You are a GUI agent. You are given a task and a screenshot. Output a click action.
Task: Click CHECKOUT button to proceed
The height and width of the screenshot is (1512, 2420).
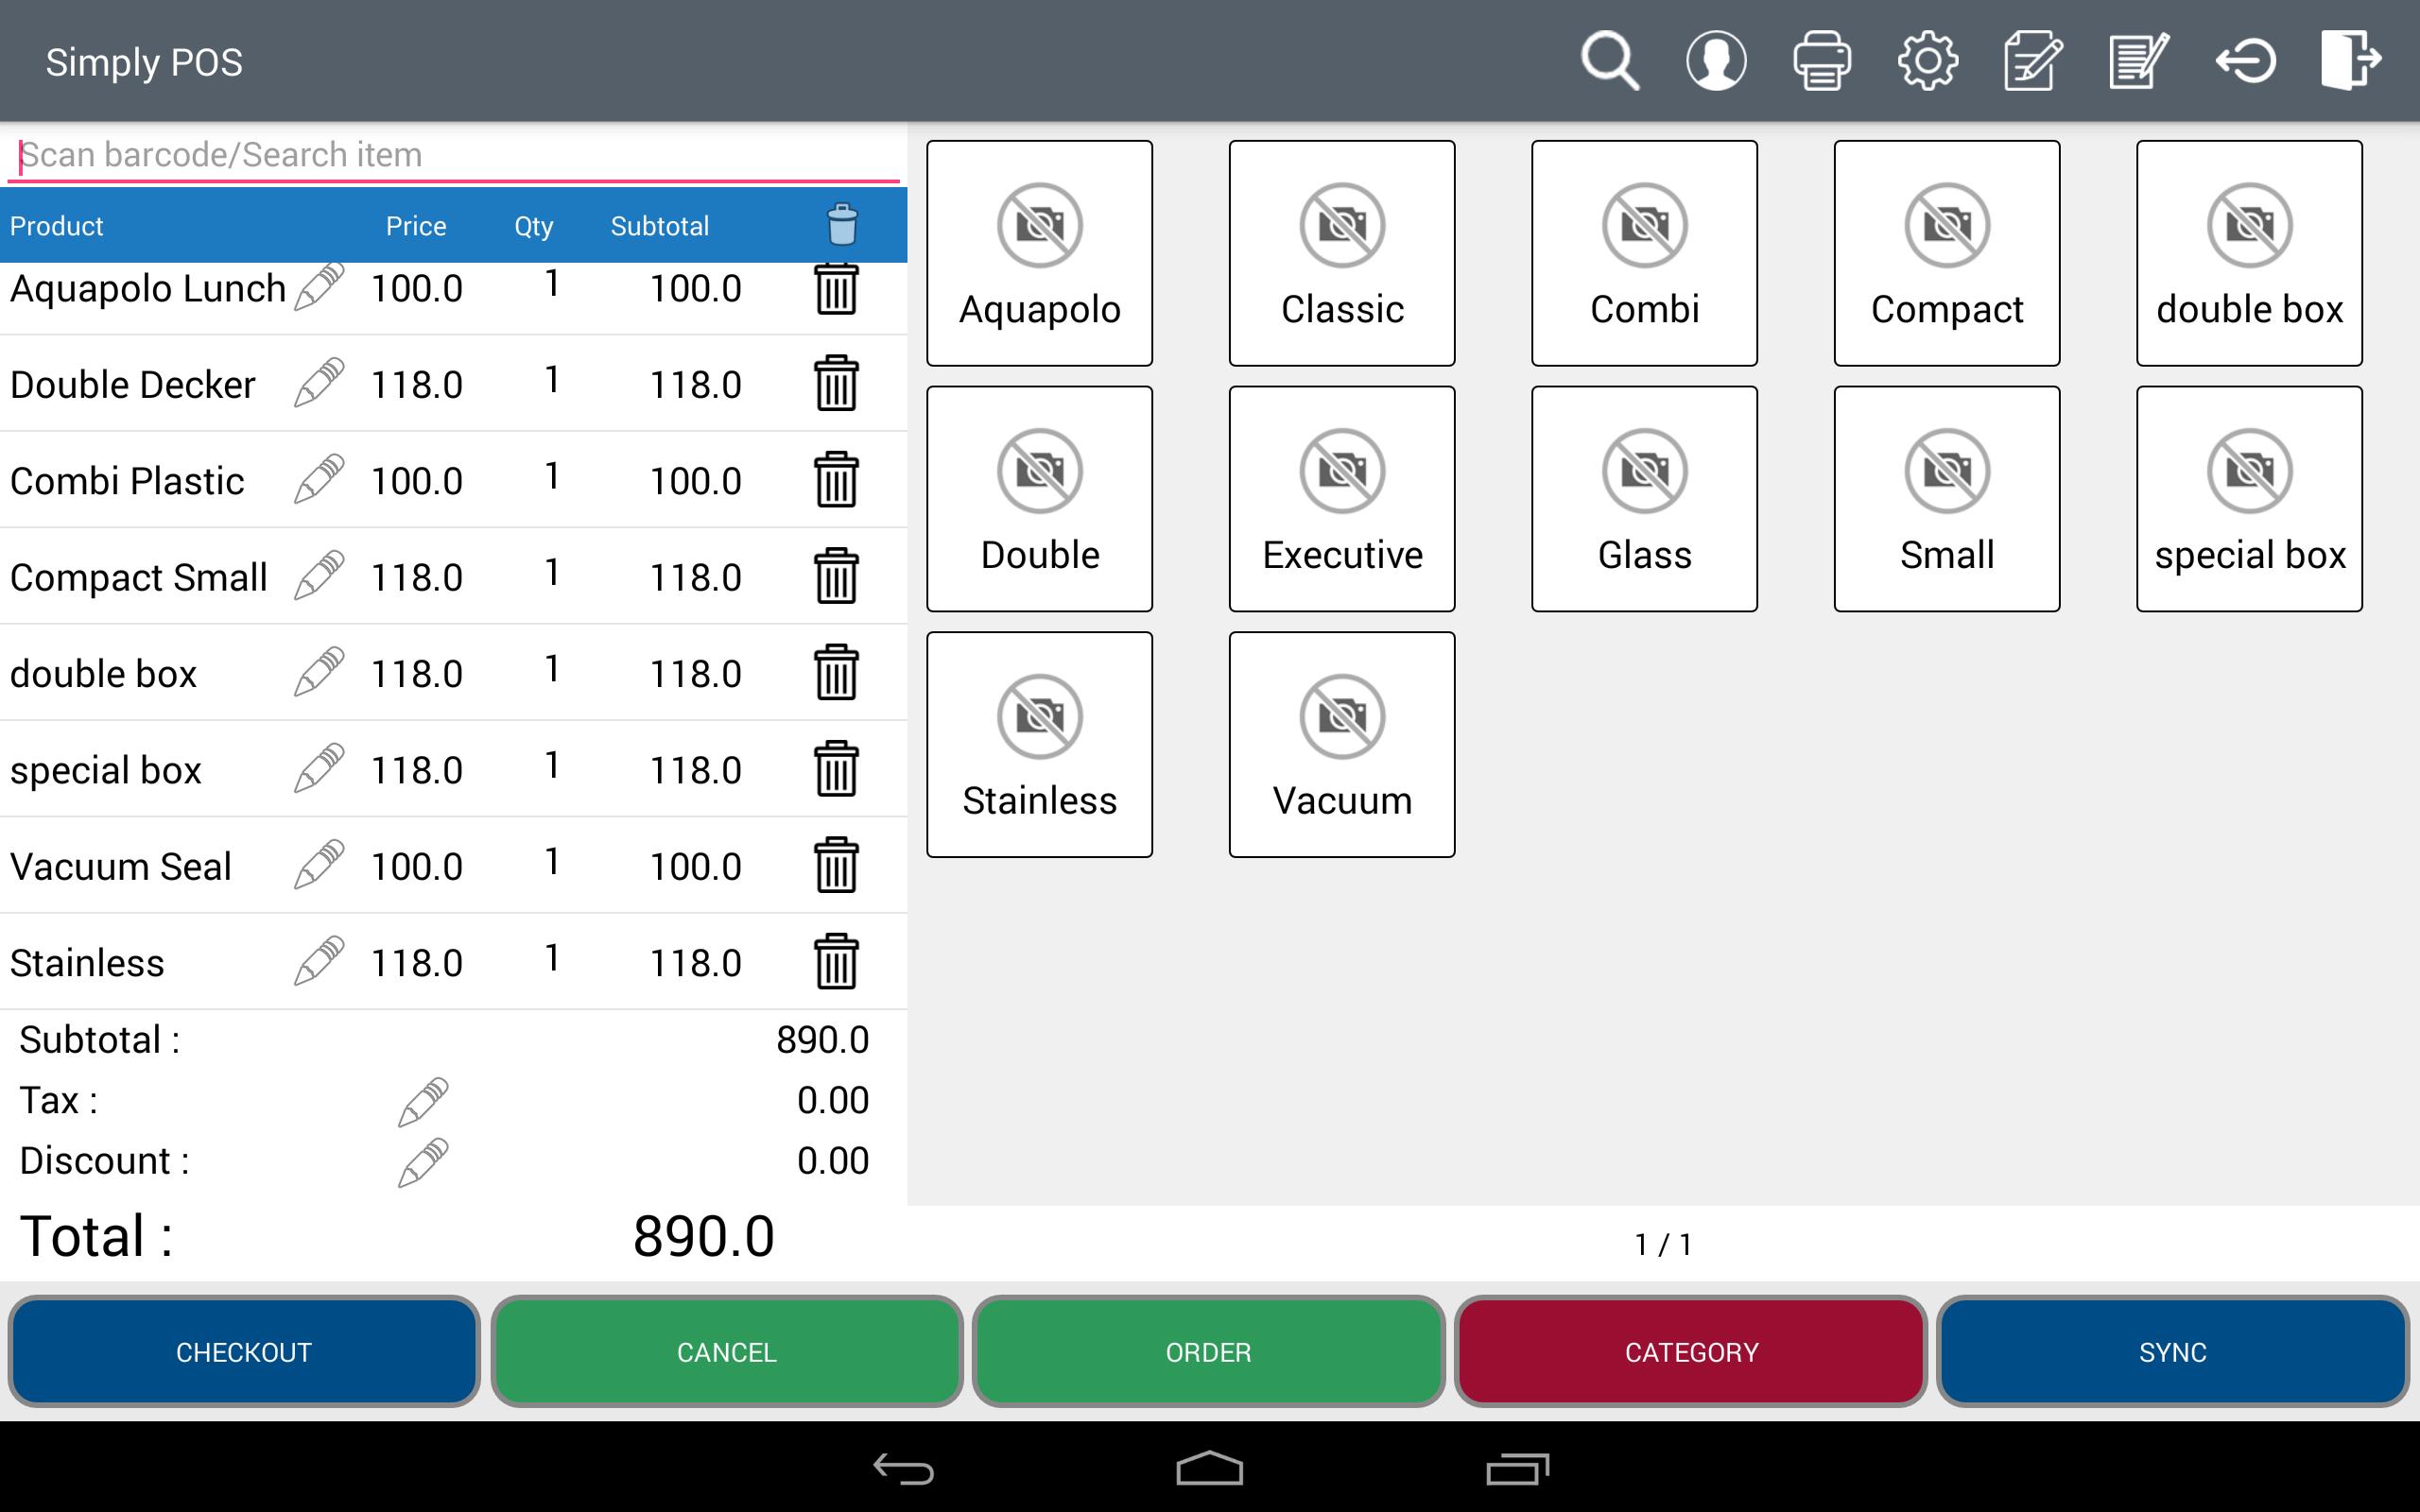pos(242,1350)
